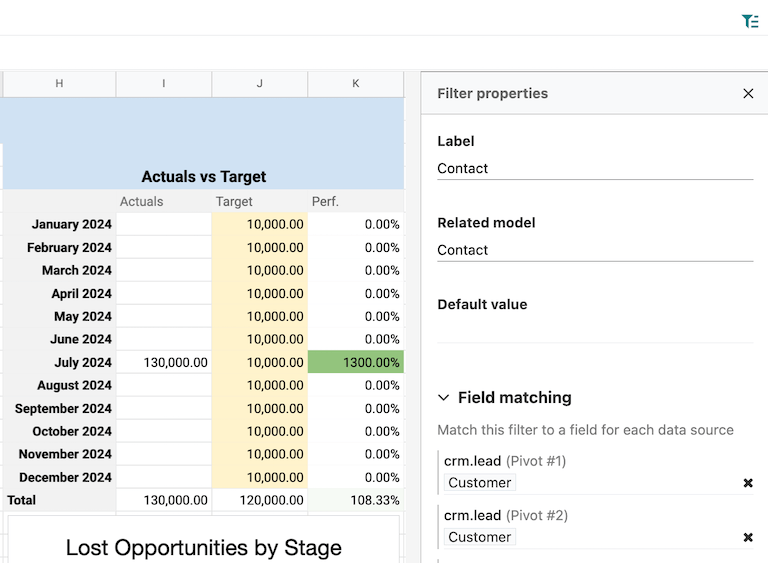Collapse the Field matching section

444,398
